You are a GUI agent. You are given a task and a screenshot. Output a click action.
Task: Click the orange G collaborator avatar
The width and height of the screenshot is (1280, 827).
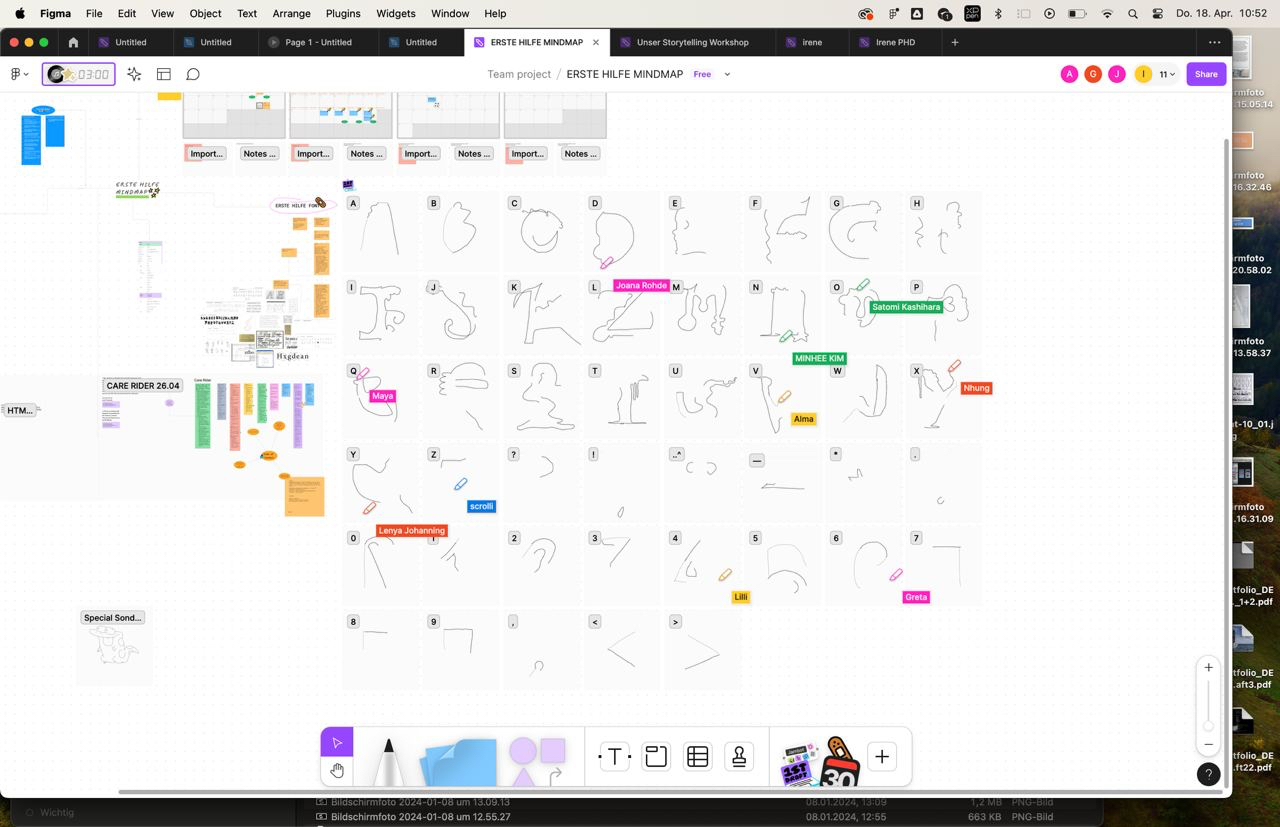point(1093,74)
